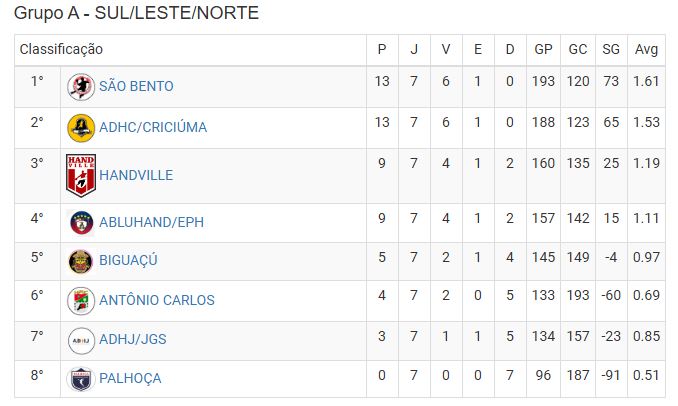Click the Handville red shield logo
678x406 pixels.
pyautogui.click(x=81, y=176)
